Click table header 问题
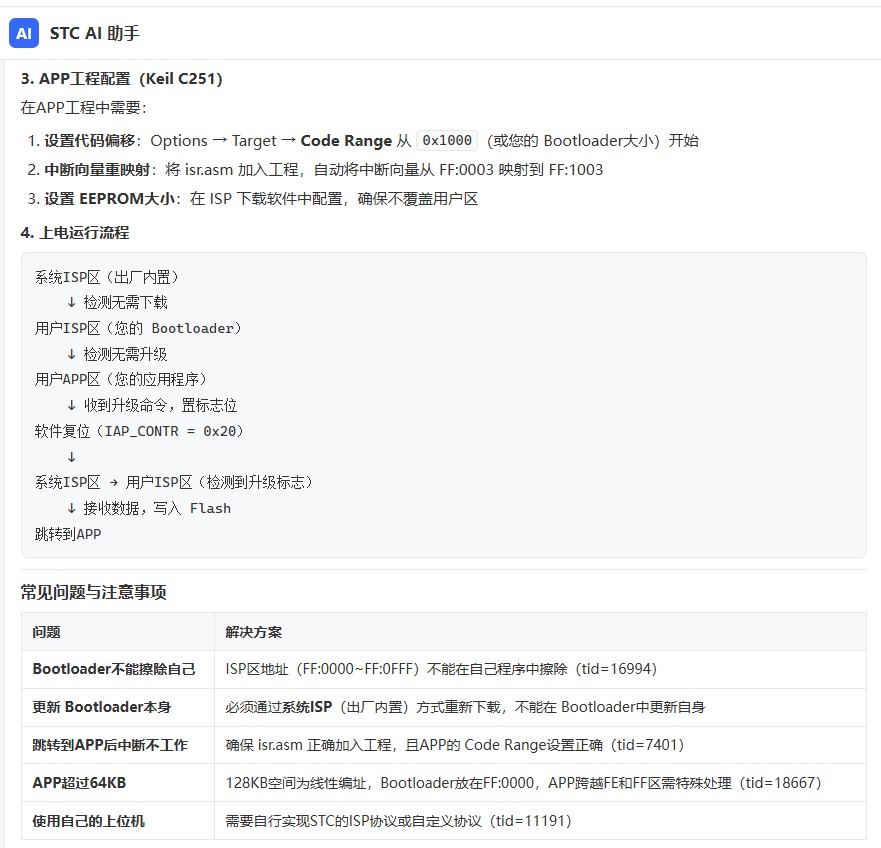The width and height of the screenshot is (881, 848). tap(118, 632)
